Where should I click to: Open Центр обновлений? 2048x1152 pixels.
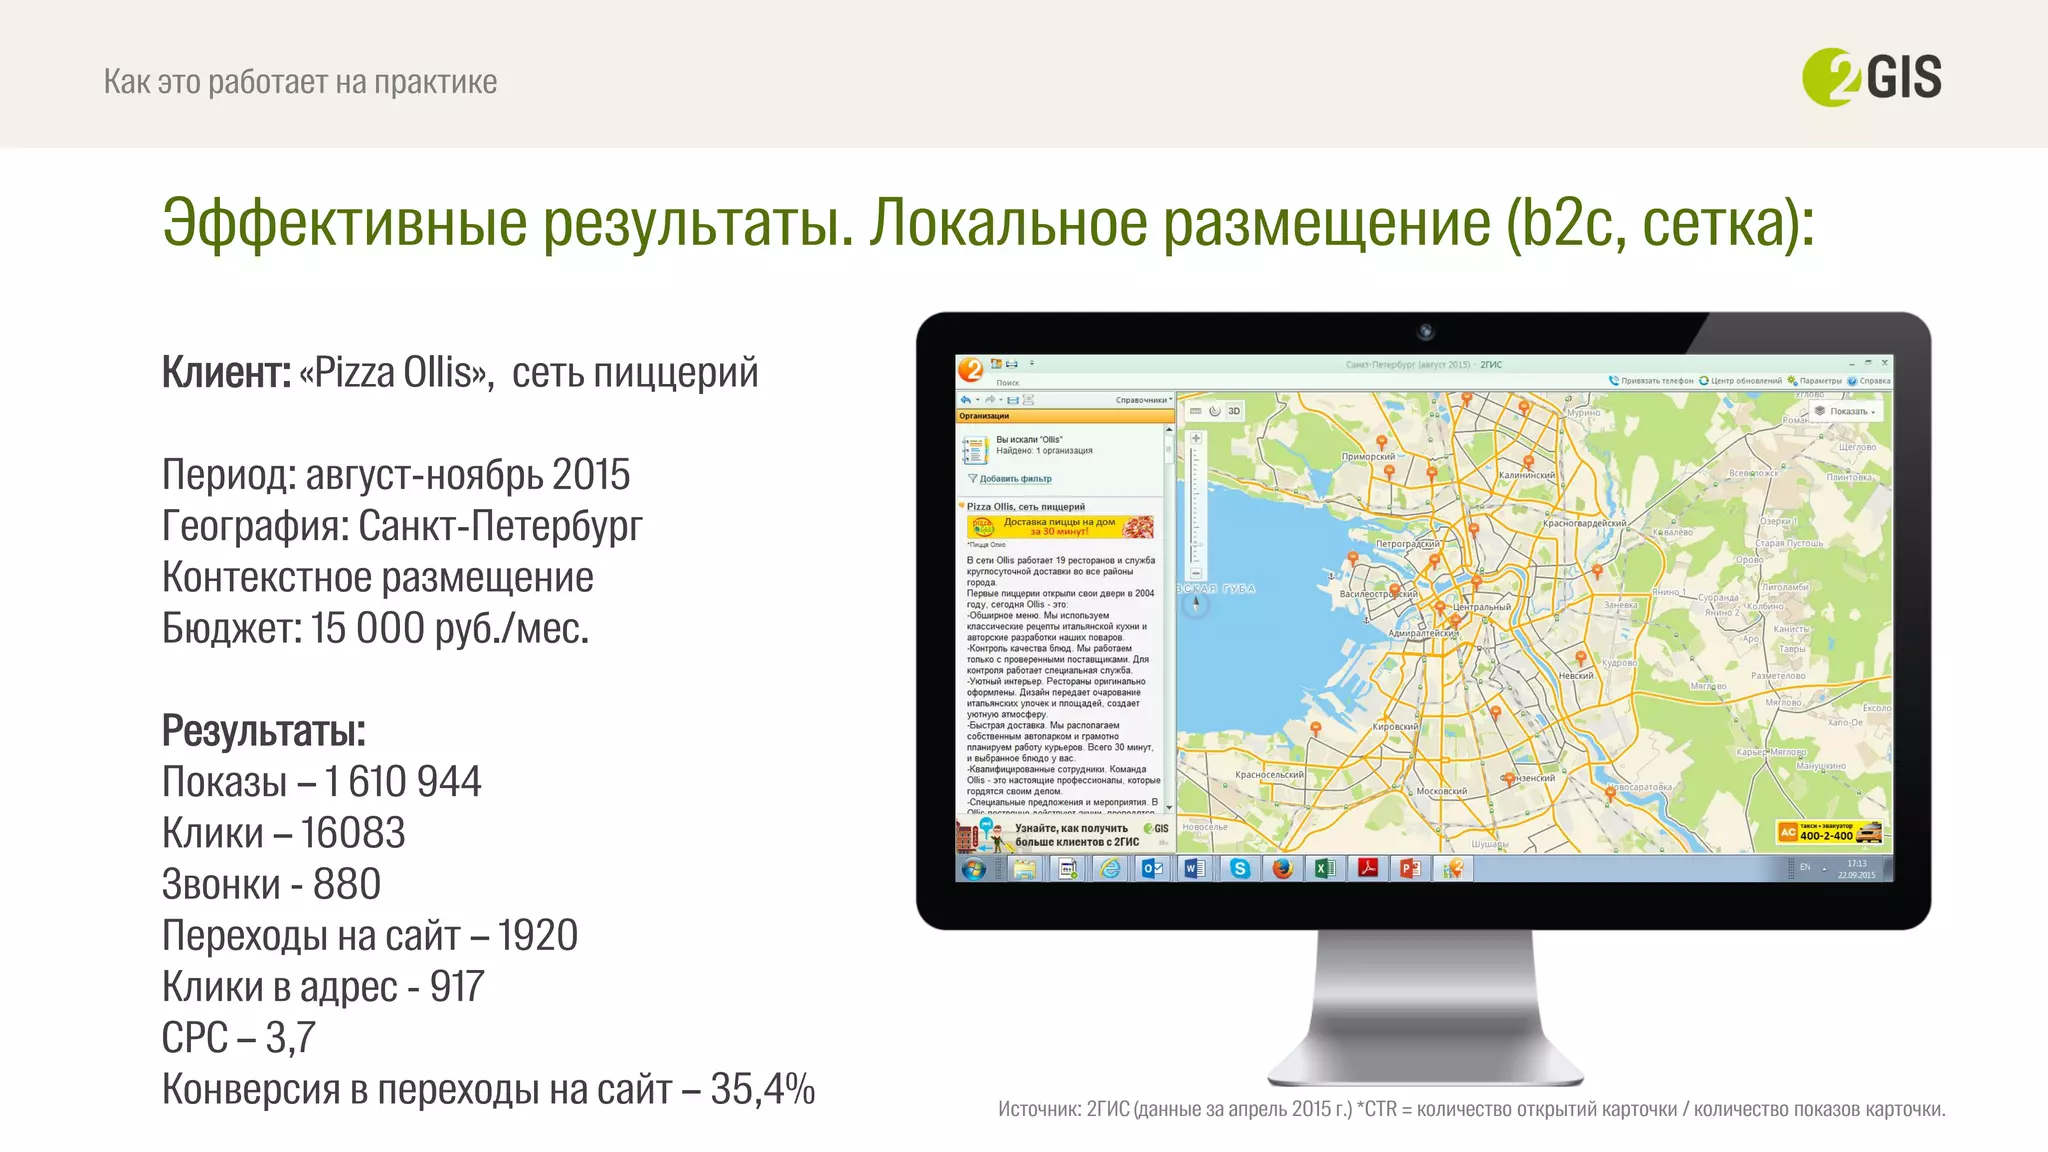pyautogui.click(x=1740, y=381)
